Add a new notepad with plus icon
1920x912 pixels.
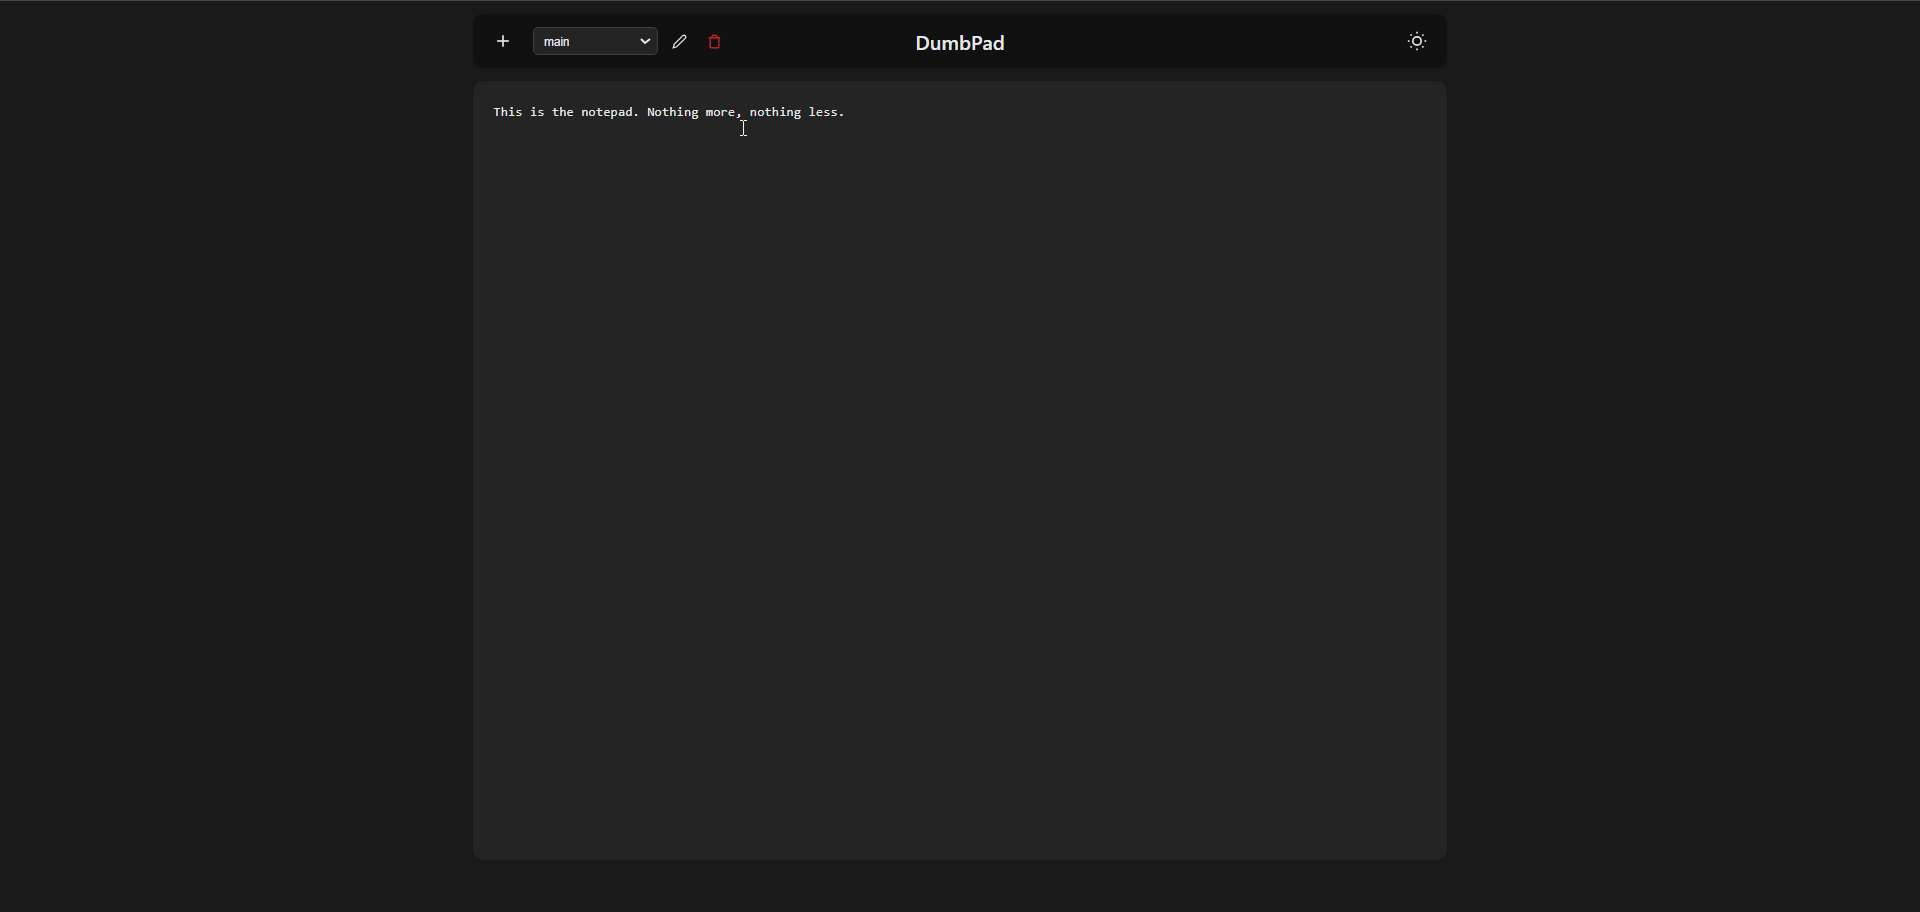[503, 42]
